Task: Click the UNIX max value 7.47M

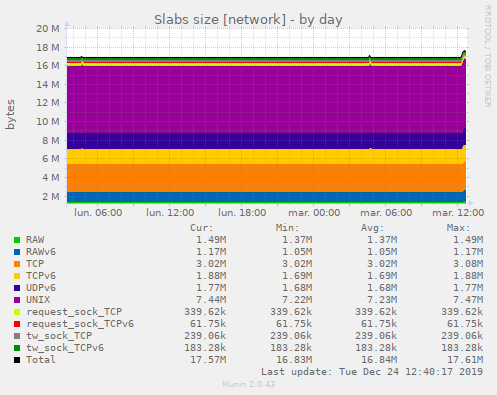Action: (468, 300)
